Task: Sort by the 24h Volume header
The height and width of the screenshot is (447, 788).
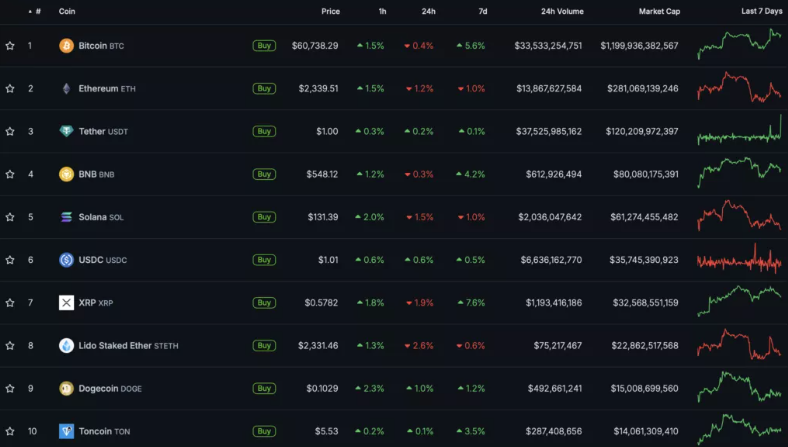Action: (x=562, y=11)
